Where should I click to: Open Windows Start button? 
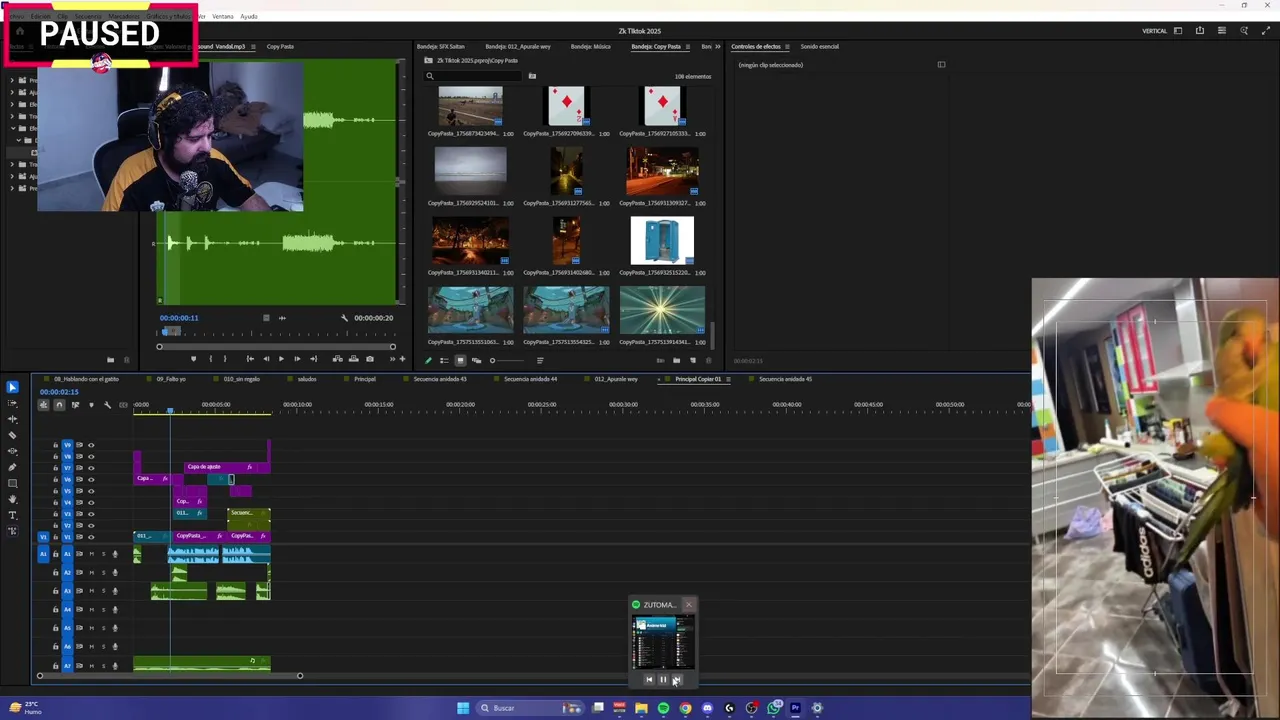[x=463, y=708]
